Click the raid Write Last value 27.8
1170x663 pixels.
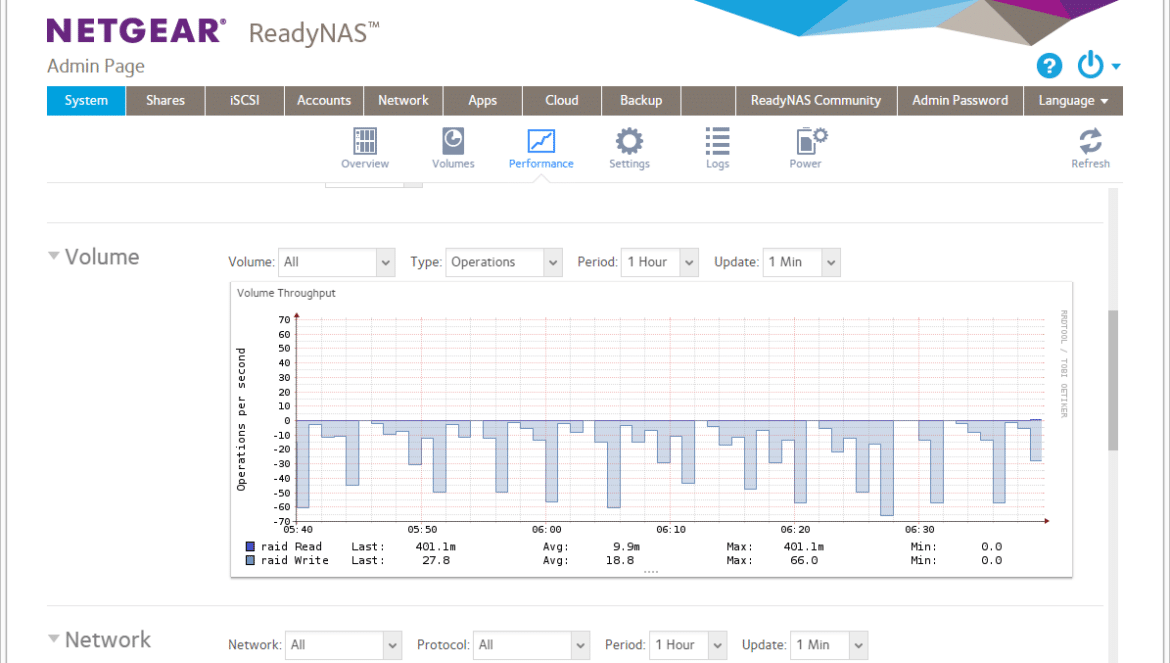436,560
